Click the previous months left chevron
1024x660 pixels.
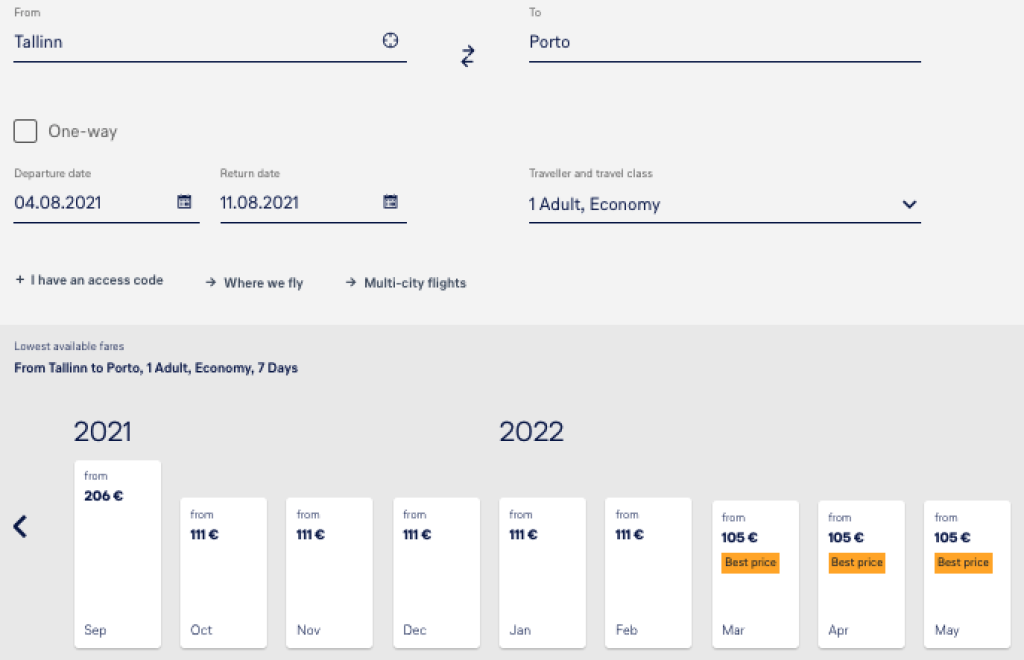tap(20, 527)
